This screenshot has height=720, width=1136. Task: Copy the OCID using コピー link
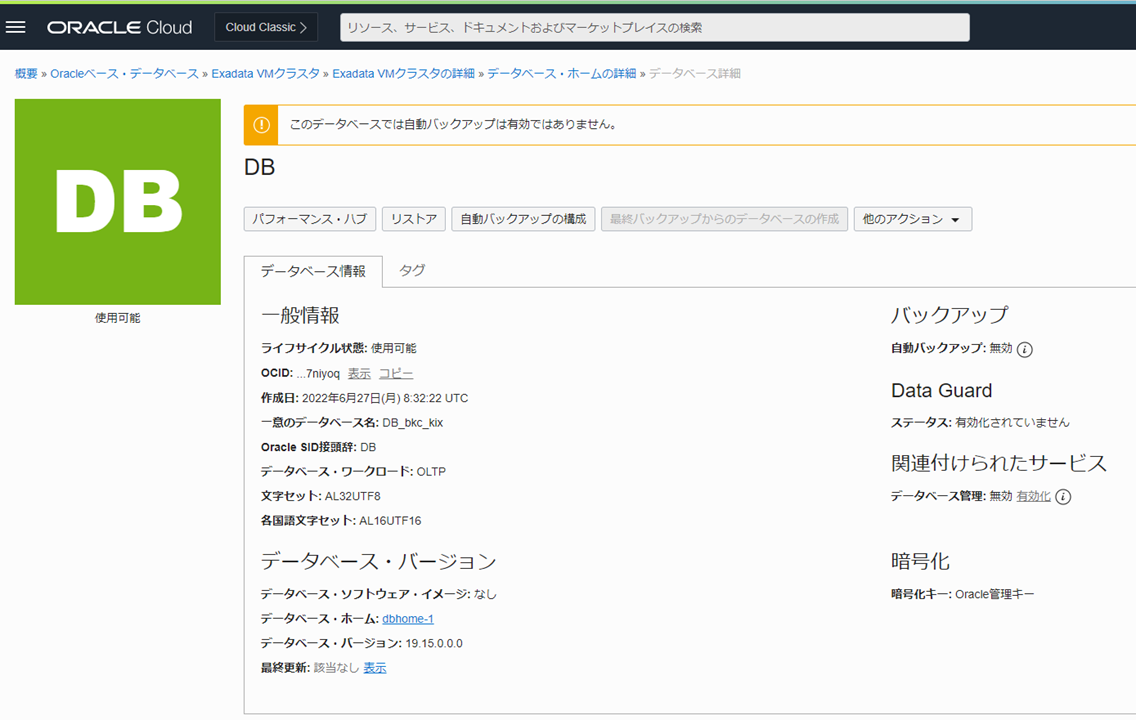pyautogui.click(x=396, y=373)
